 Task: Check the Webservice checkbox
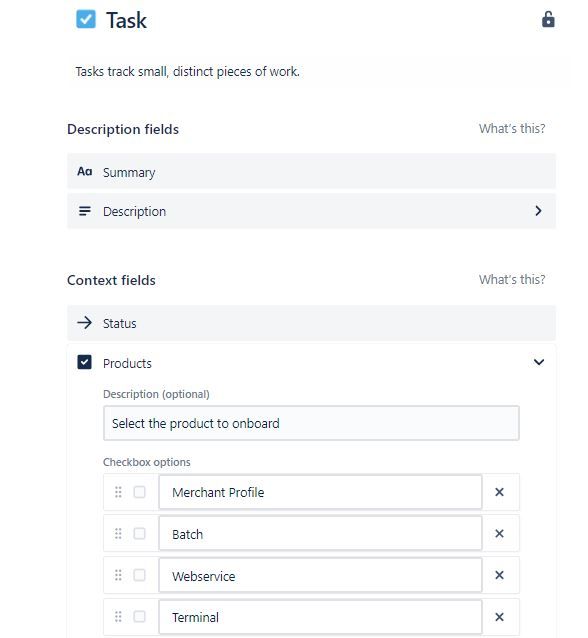tap(139, 575)
